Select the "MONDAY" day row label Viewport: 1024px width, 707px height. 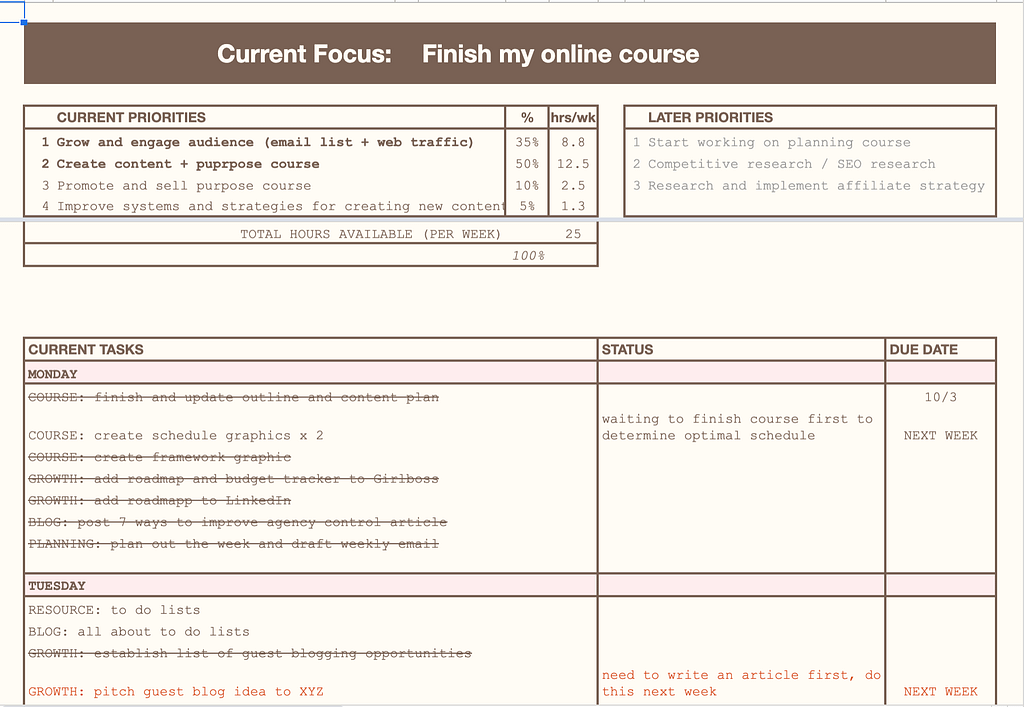pos(52,374)
